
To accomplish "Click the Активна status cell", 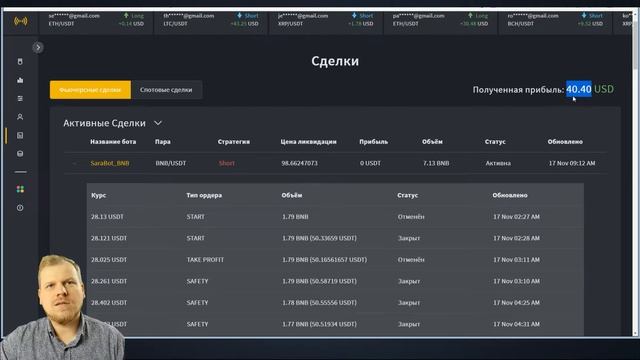I will click(498, 163).
